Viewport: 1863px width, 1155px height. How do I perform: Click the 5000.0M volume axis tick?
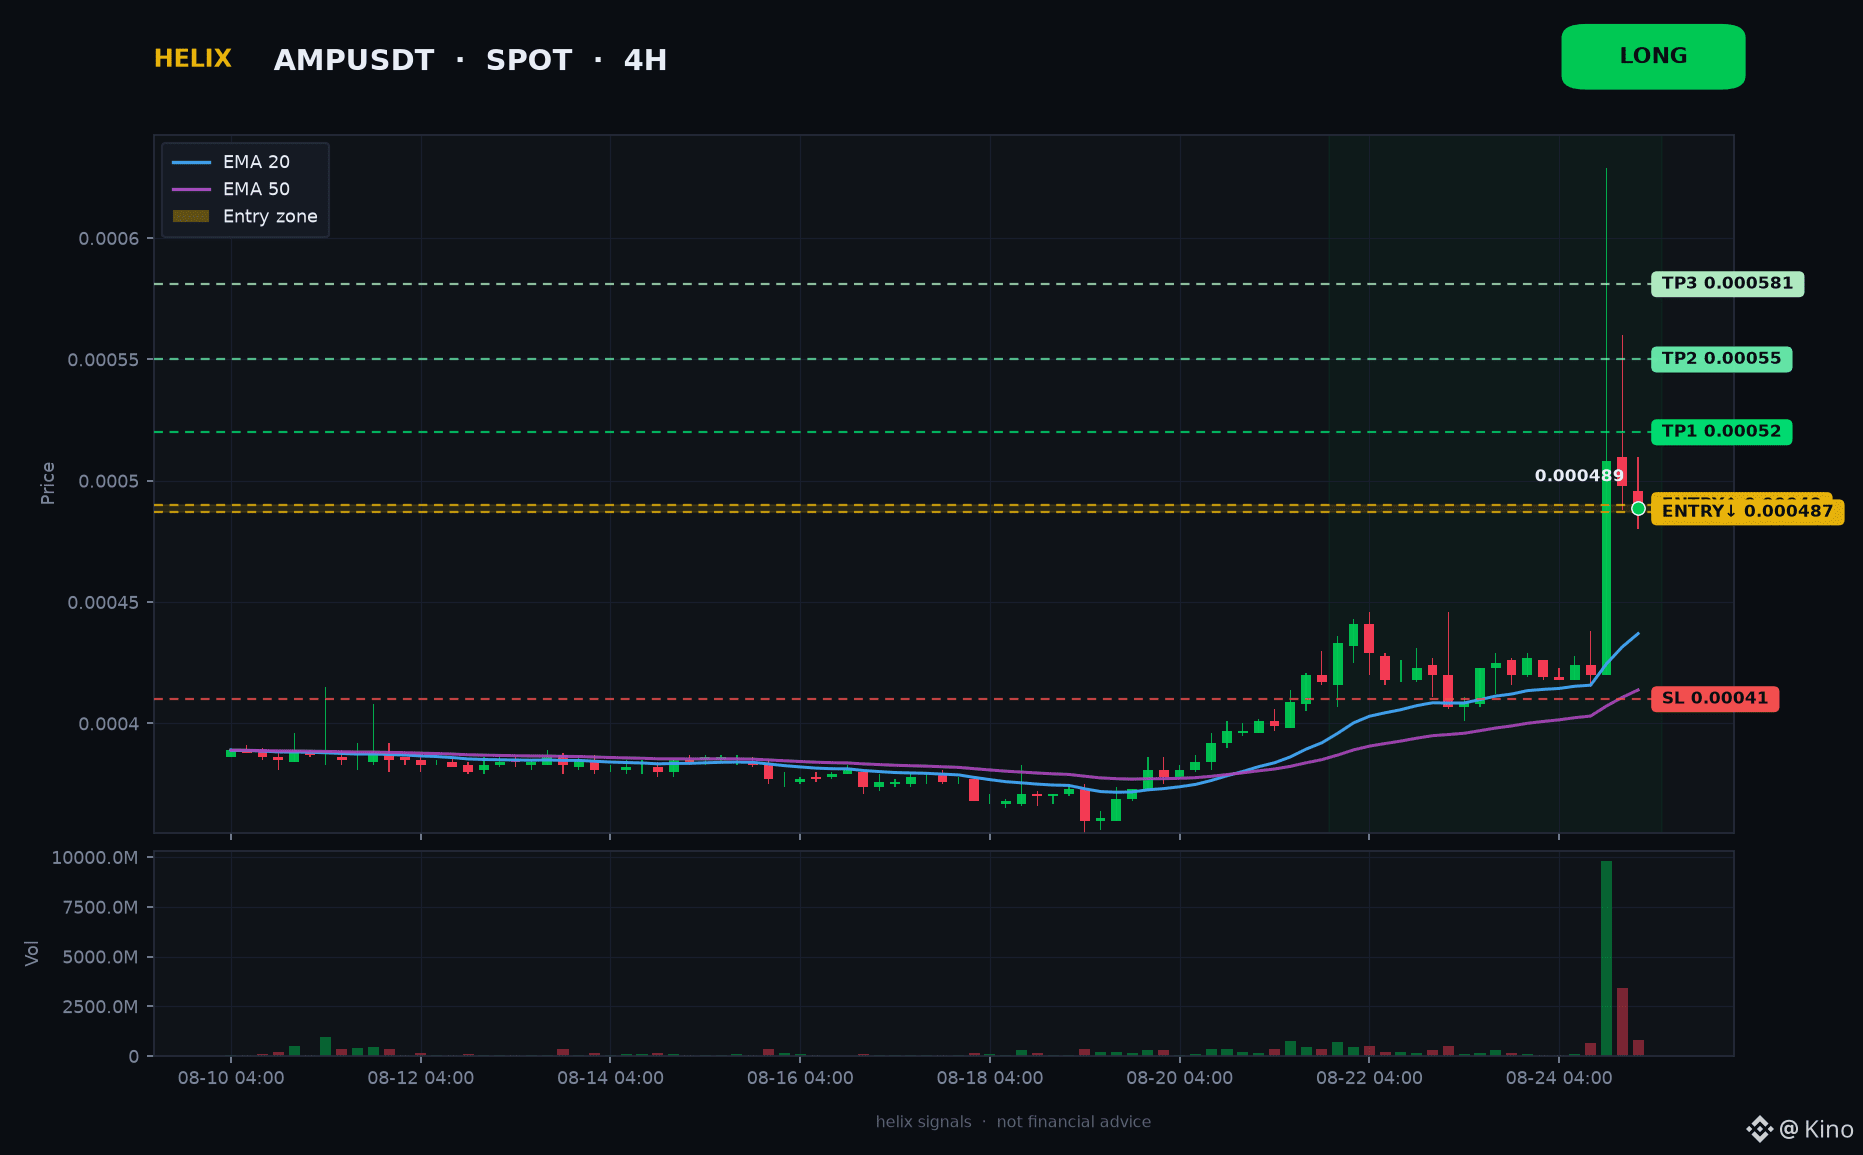pos(100,957)
